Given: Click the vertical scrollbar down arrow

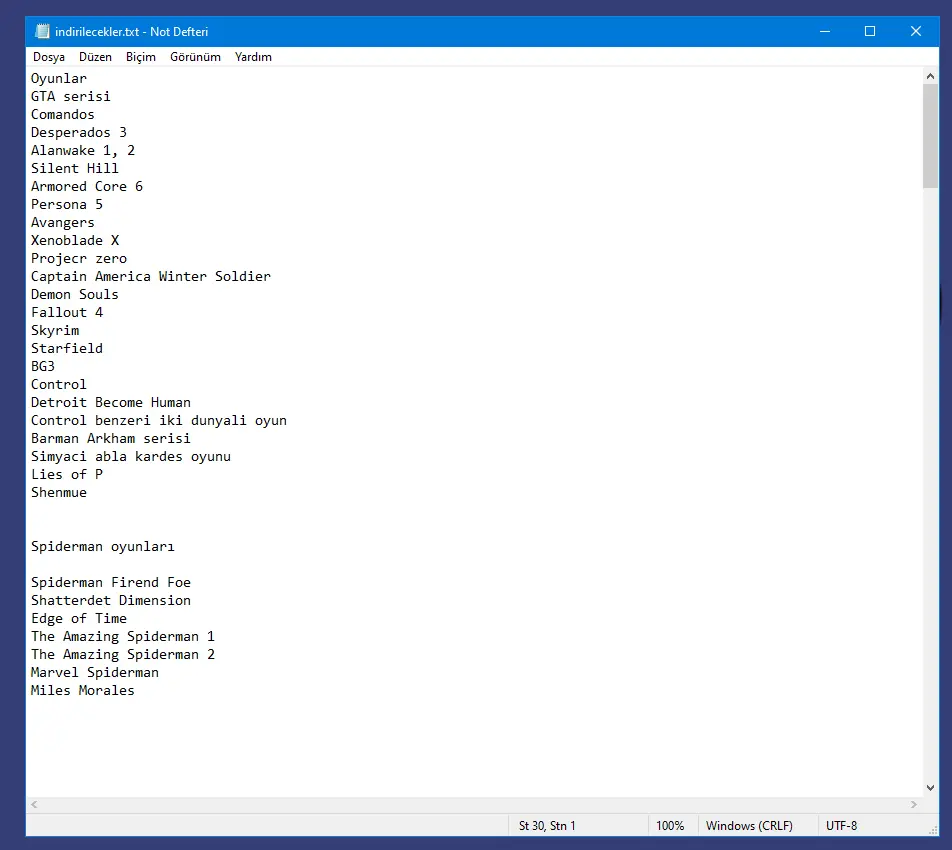Looking at the screenshot, I should (930, 788).
